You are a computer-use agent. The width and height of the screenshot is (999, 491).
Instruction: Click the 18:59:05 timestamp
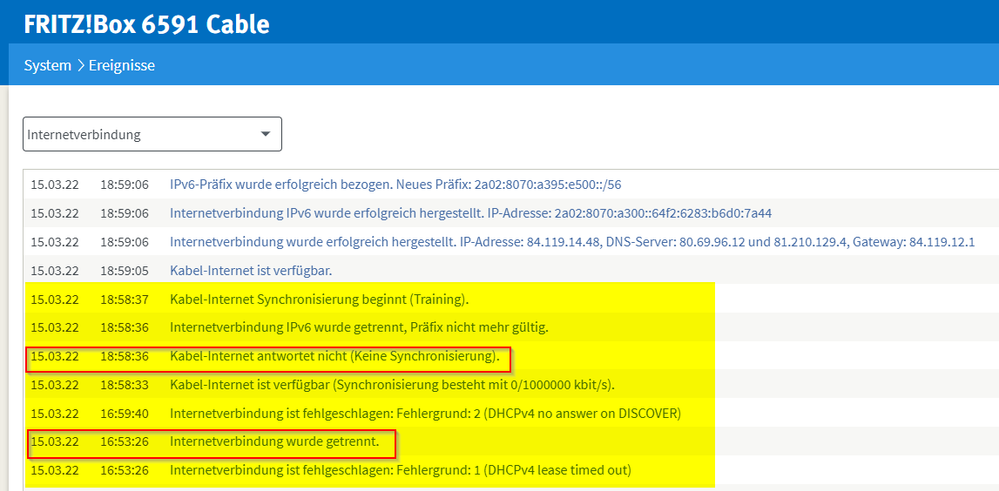[124, 271]
